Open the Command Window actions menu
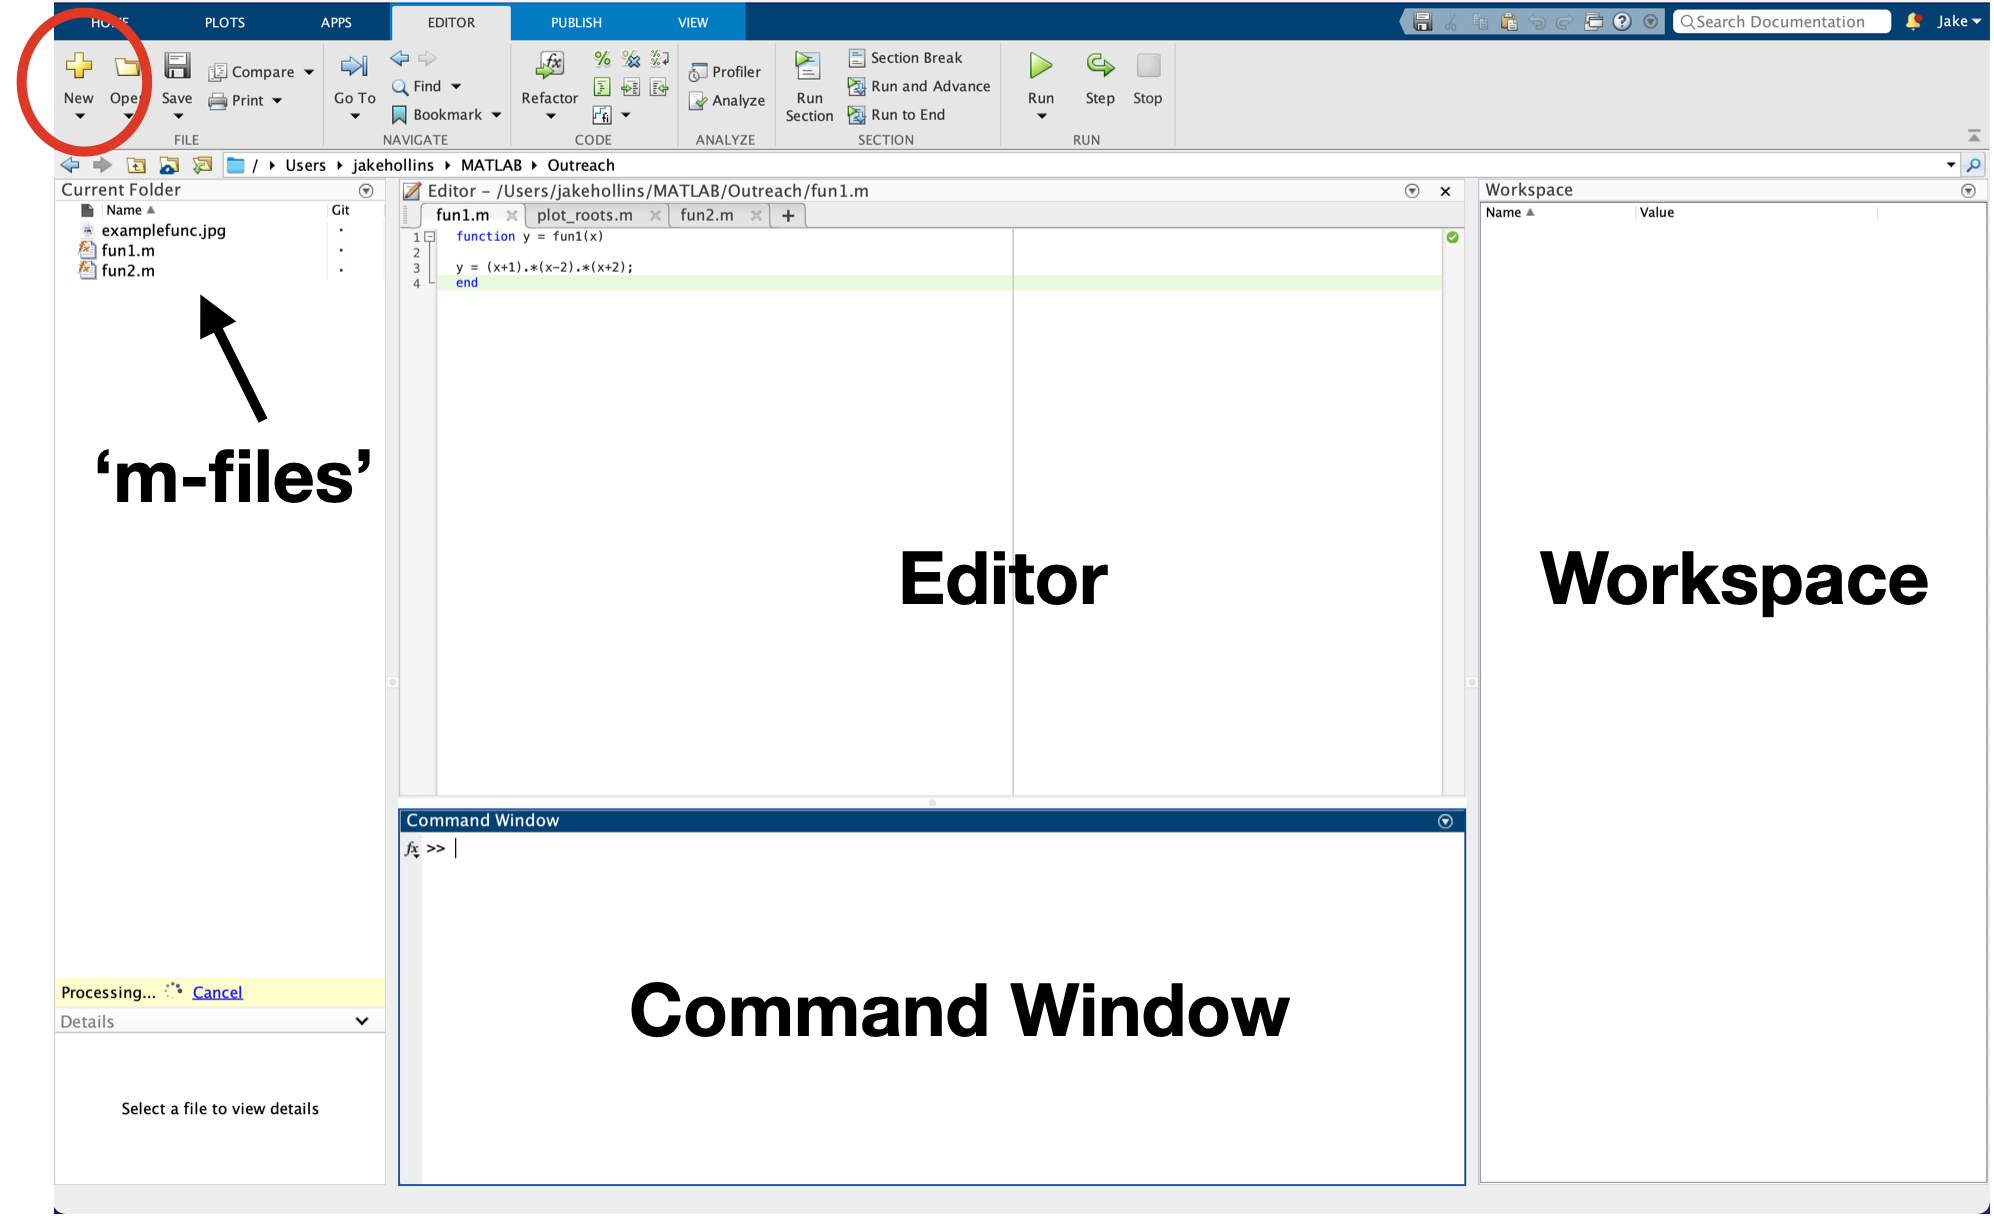 point(1445,821)
